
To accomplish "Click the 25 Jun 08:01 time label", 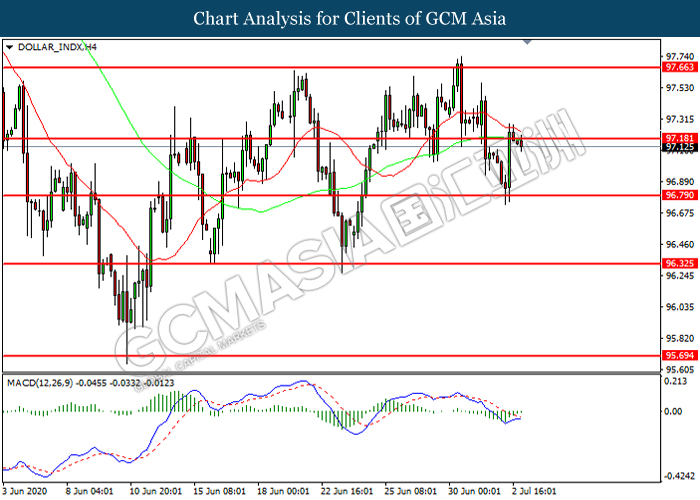I will (x=411, y=492).
